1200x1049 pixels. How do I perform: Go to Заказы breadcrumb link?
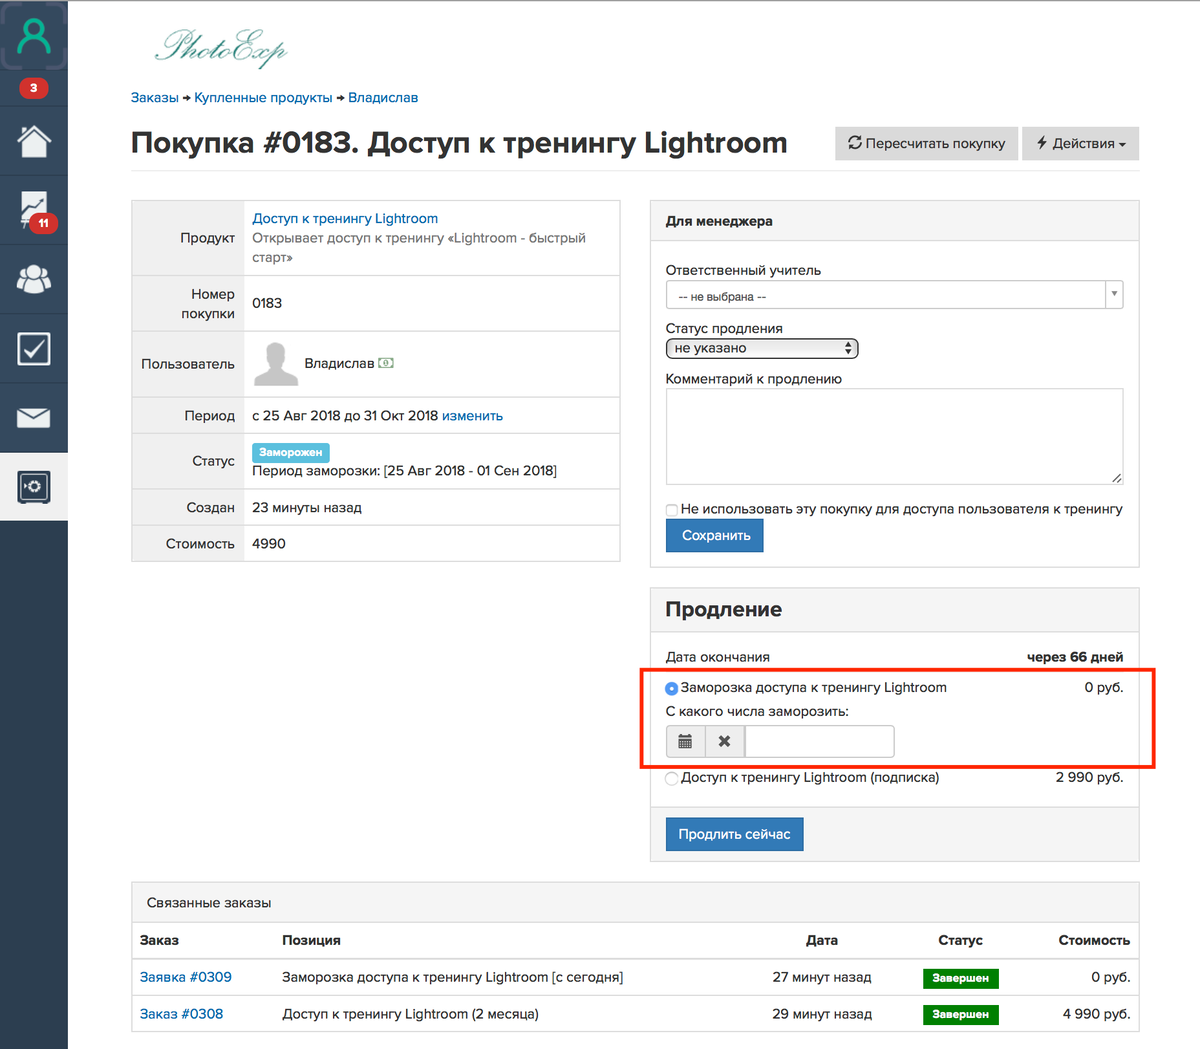tap(154, 97)
